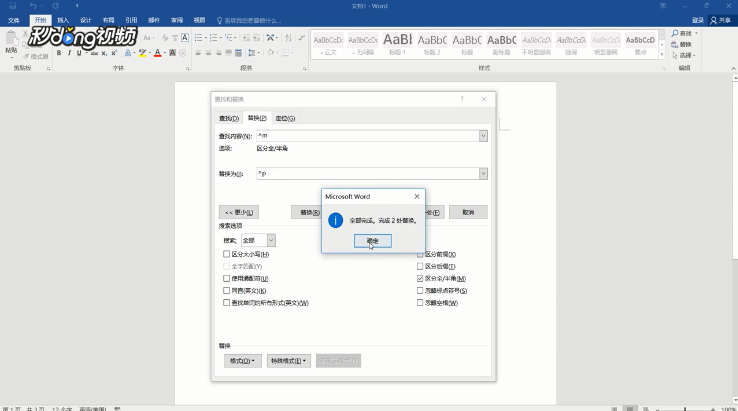Increase paragraph indent
Viewport: 738px width, 411px height.
257,38
